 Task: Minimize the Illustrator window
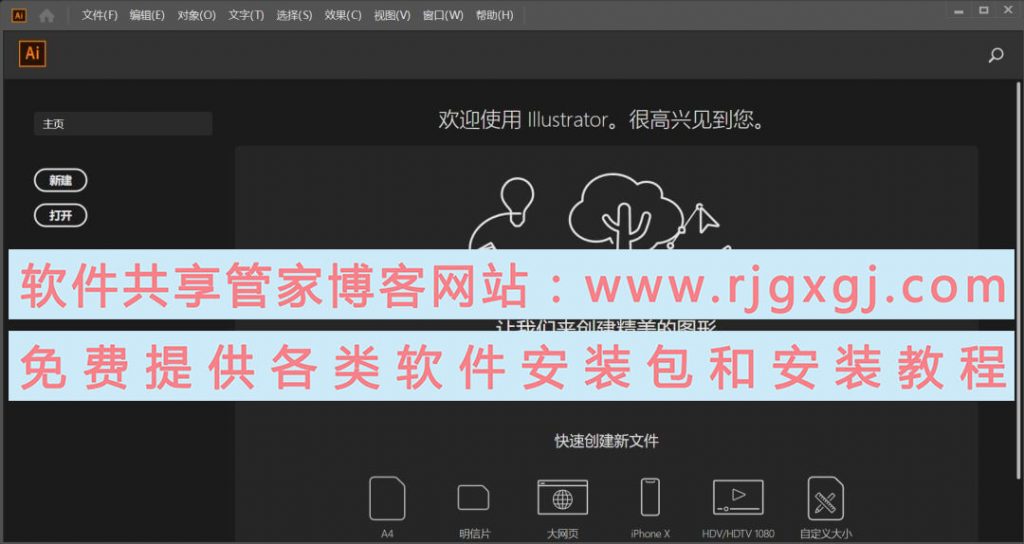coord(959,10)
